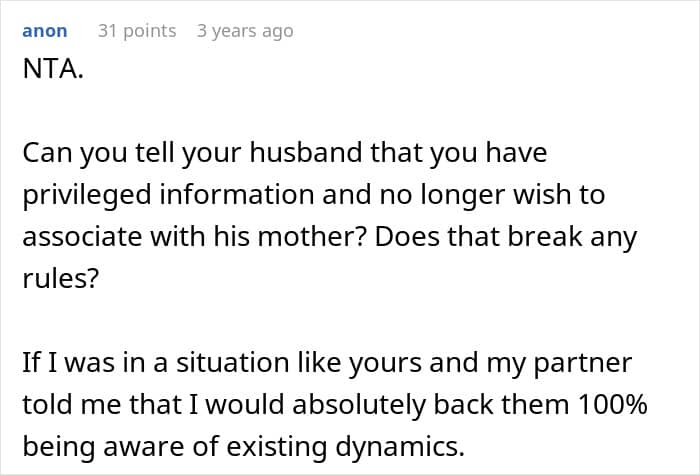Click the word 'points' beside the score
700x475 pixels.
pyautogui.click(x=149, y=31)
